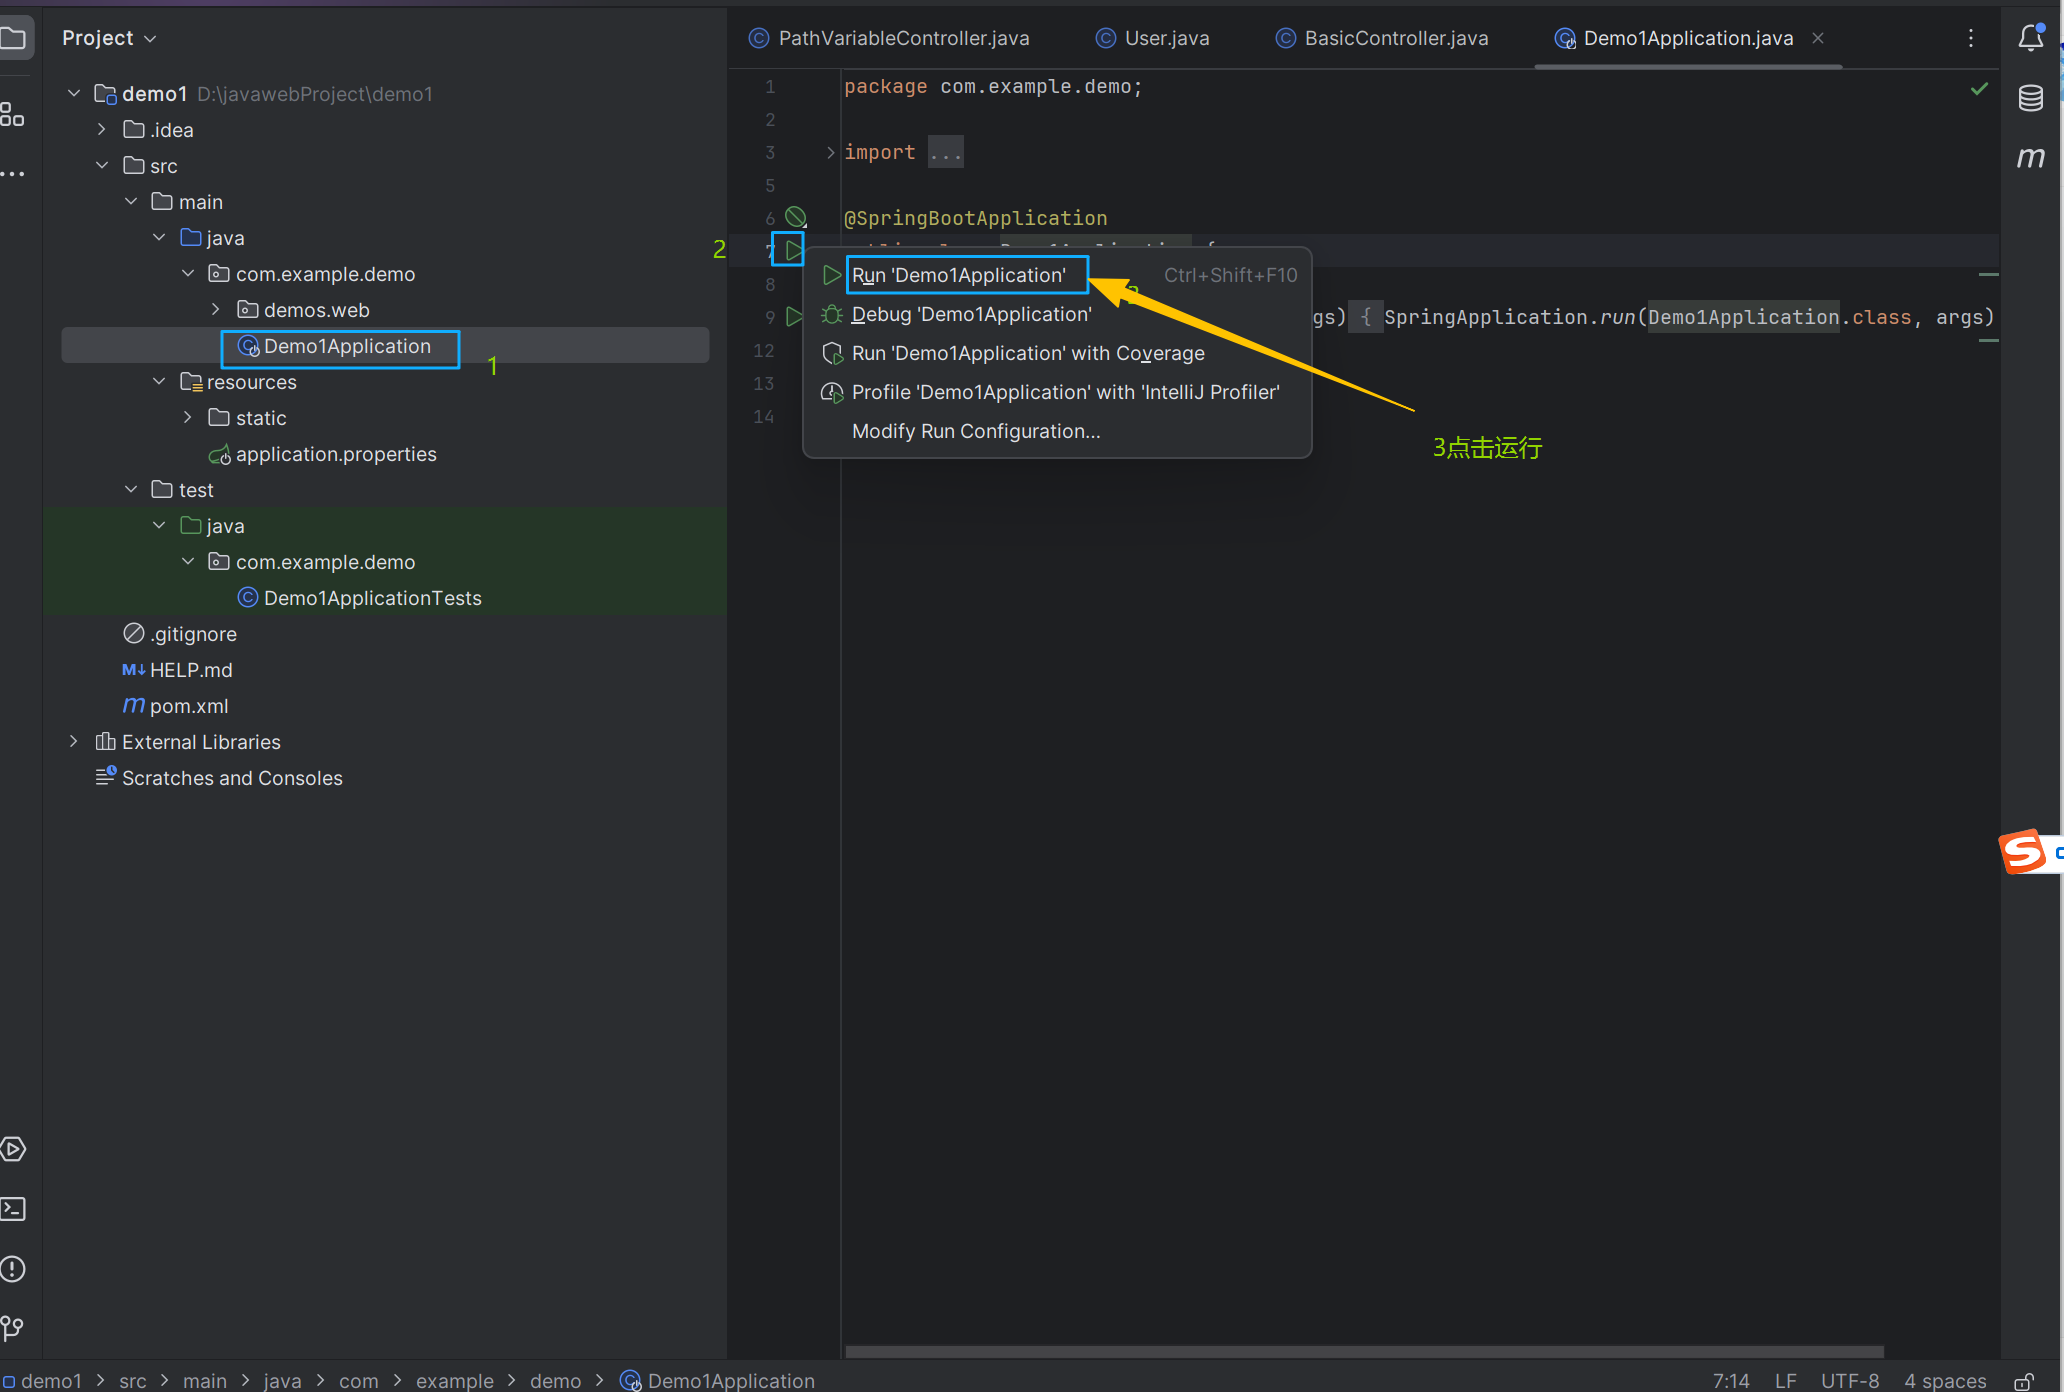Choose Modify Run Configuration option
The height and width of the screenshot is (1392, 2064).
[975, 431]
